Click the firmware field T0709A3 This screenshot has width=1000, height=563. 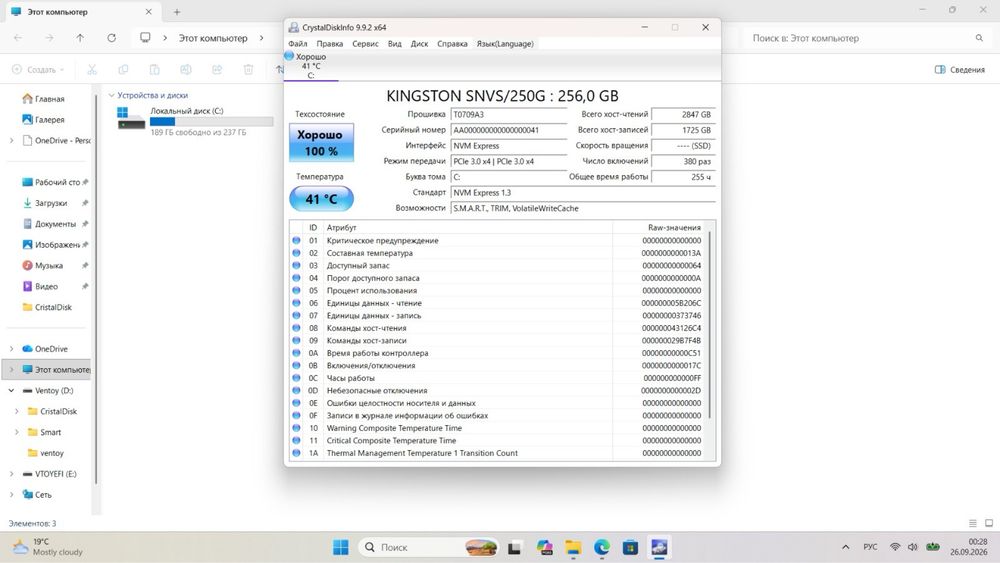[508, 115]
